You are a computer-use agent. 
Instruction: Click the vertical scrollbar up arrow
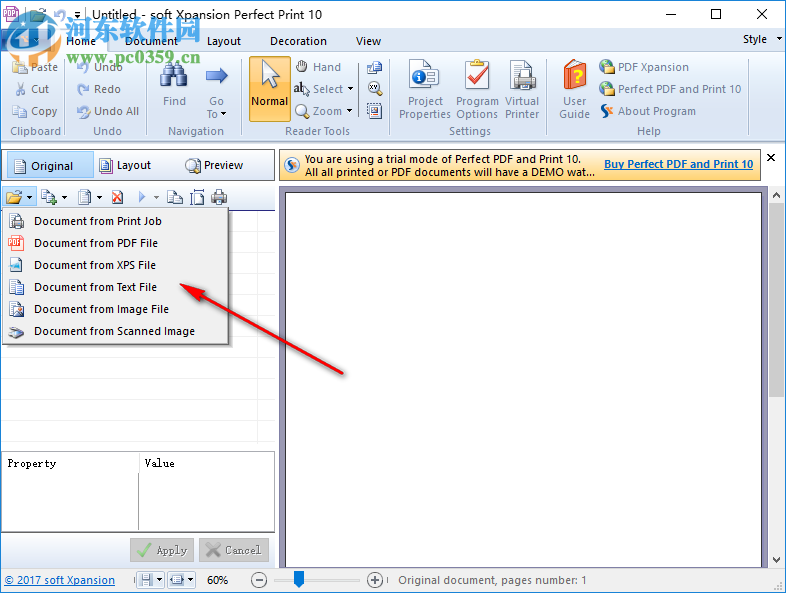tap(776, 195)
